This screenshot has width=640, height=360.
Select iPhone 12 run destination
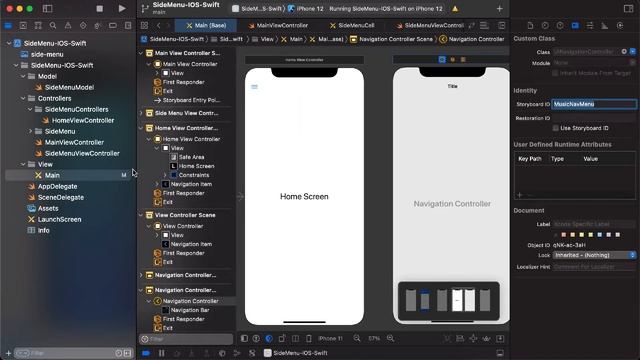coord(306,9)
